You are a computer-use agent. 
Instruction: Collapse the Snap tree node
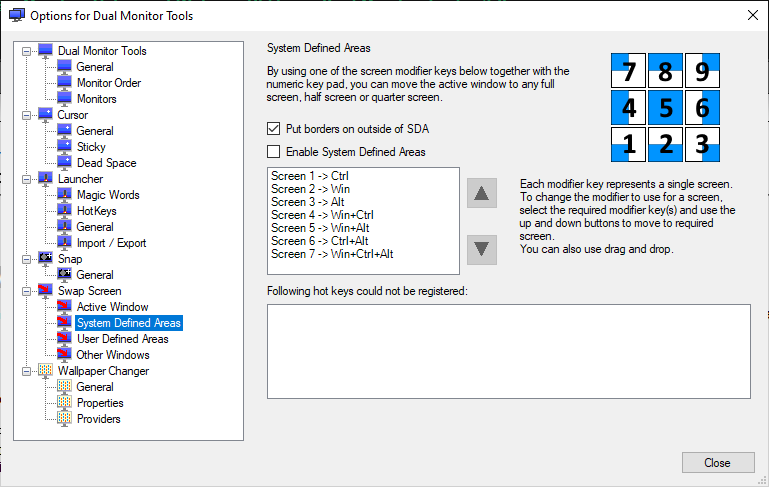click(x=26, y=259)
